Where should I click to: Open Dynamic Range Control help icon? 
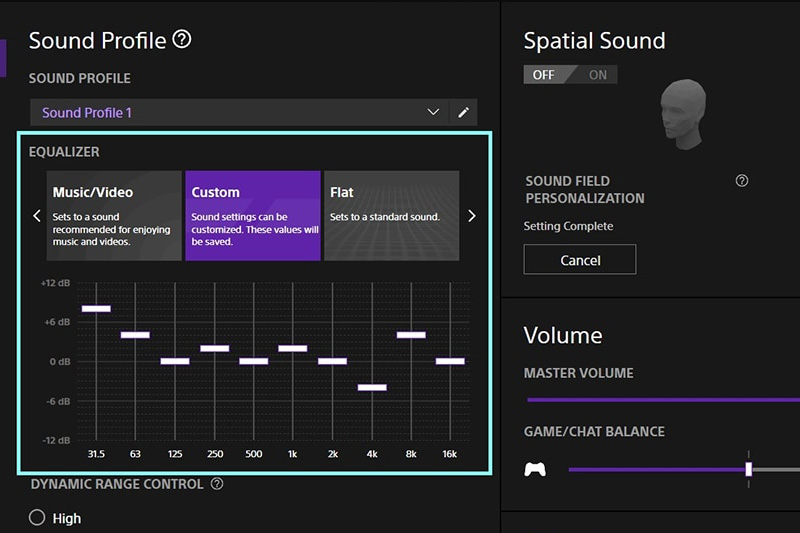217,484
